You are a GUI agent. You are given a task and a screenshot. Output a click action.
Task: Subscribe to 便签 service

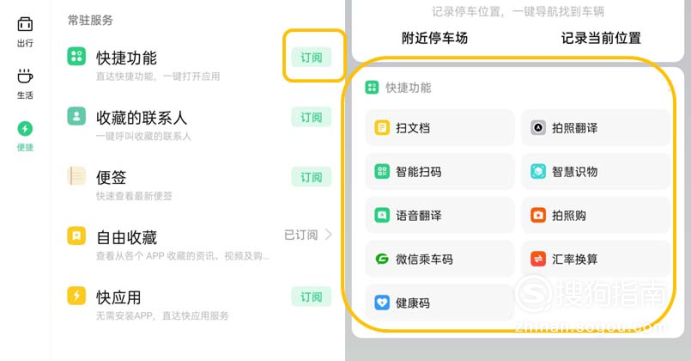point(311,177)
